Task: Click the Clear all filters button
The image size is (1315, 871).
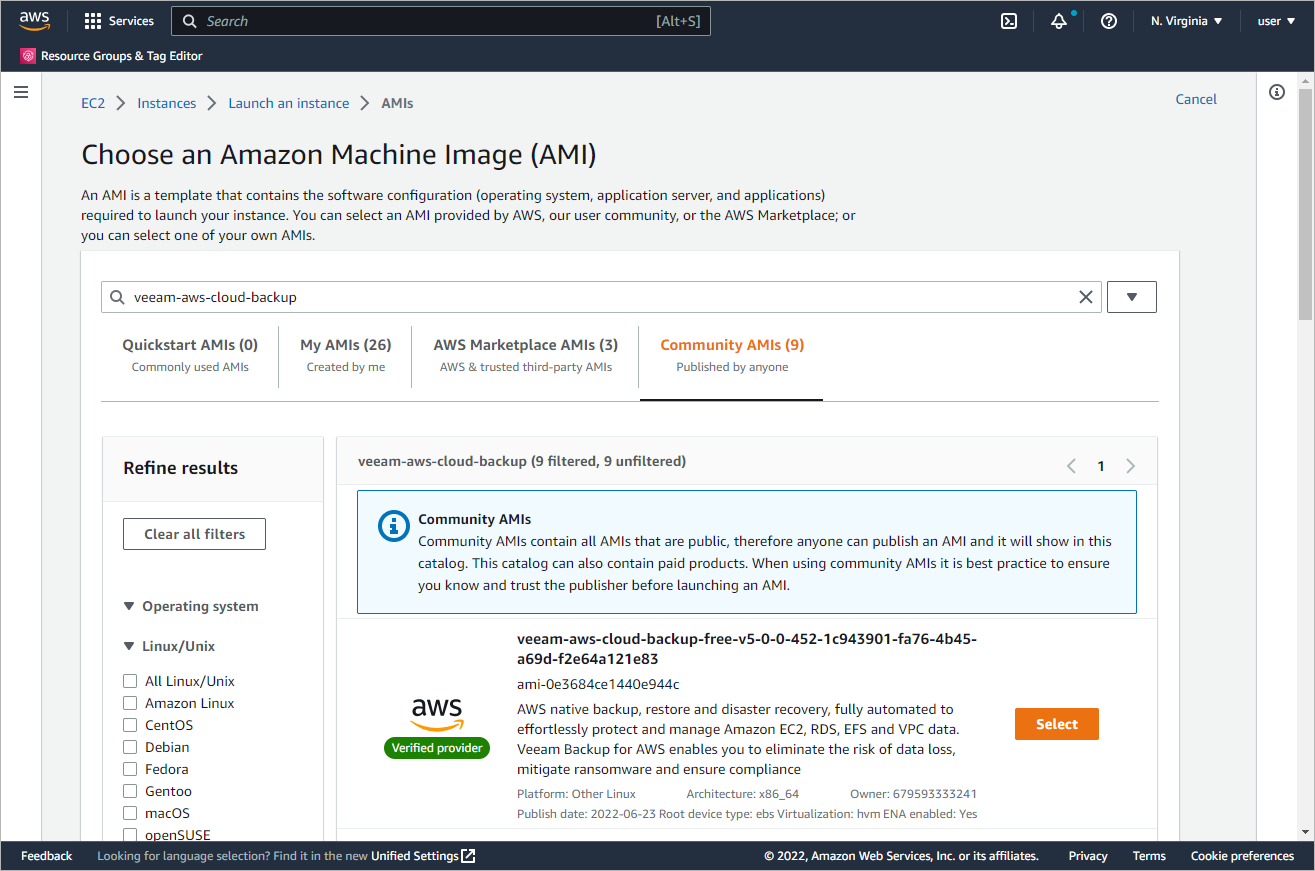Action: pos(194,534)
